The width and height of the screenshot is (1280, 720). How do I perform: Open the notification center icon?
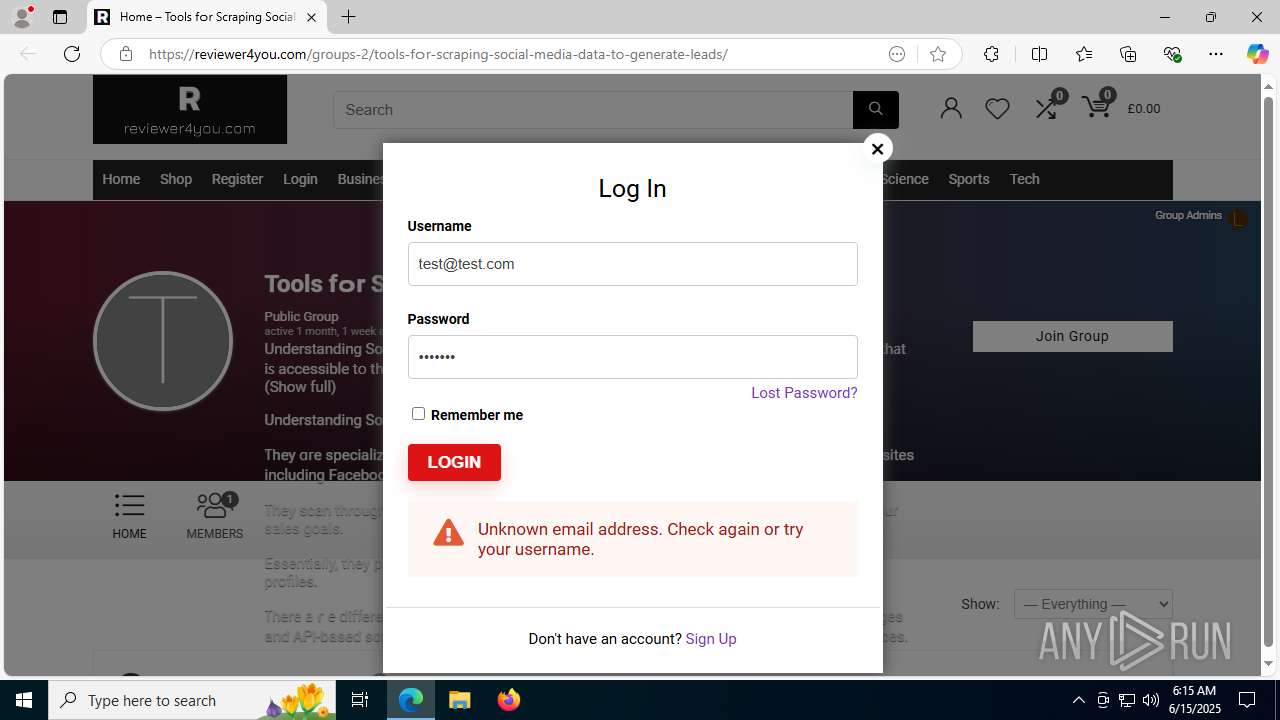coord(1247,700)
